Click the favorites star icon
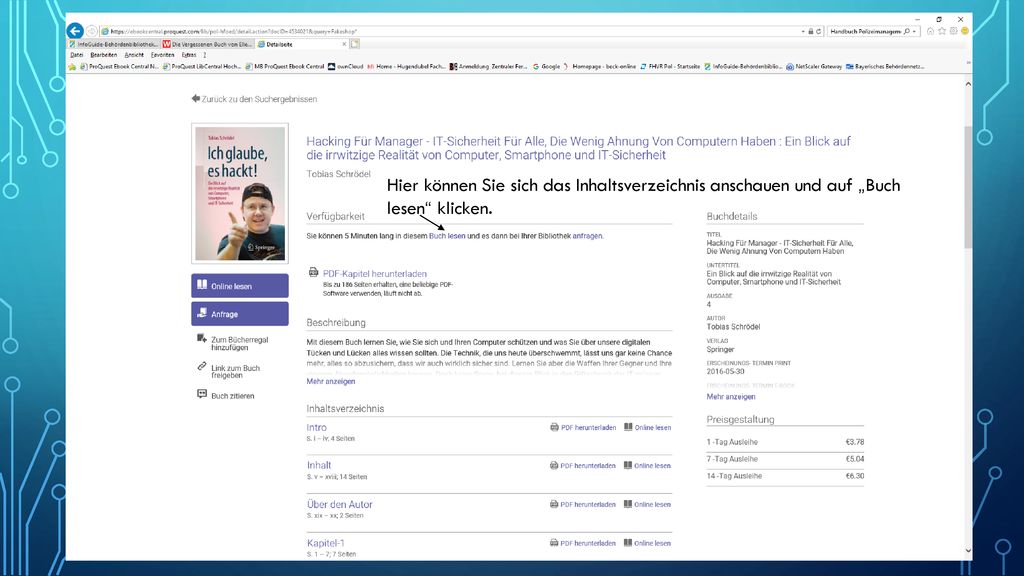Image resolution: width=1024 pixels, height=576 pixels. tap(942, 31)
